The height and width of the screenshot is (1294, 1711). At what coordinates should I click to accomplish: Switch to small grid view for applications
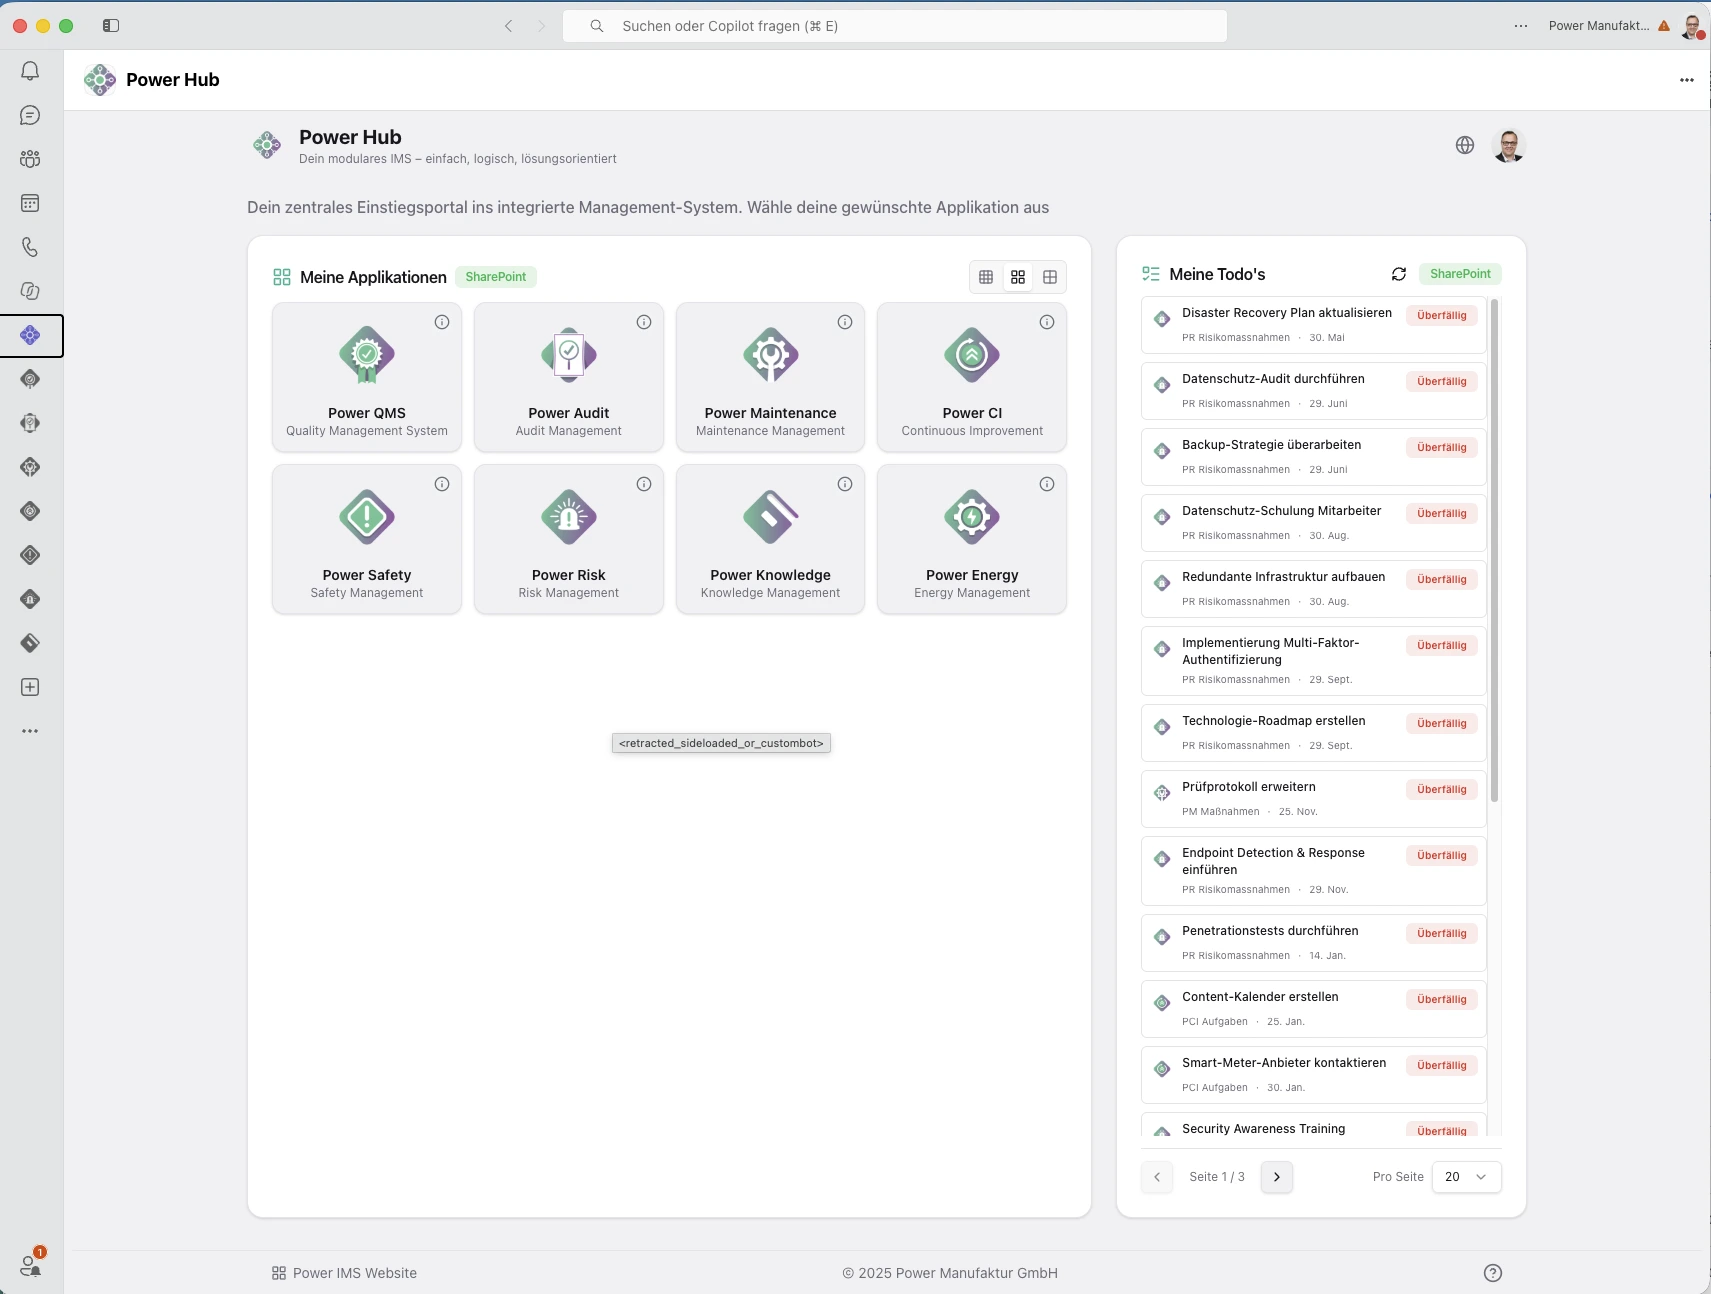pos(986,277)
